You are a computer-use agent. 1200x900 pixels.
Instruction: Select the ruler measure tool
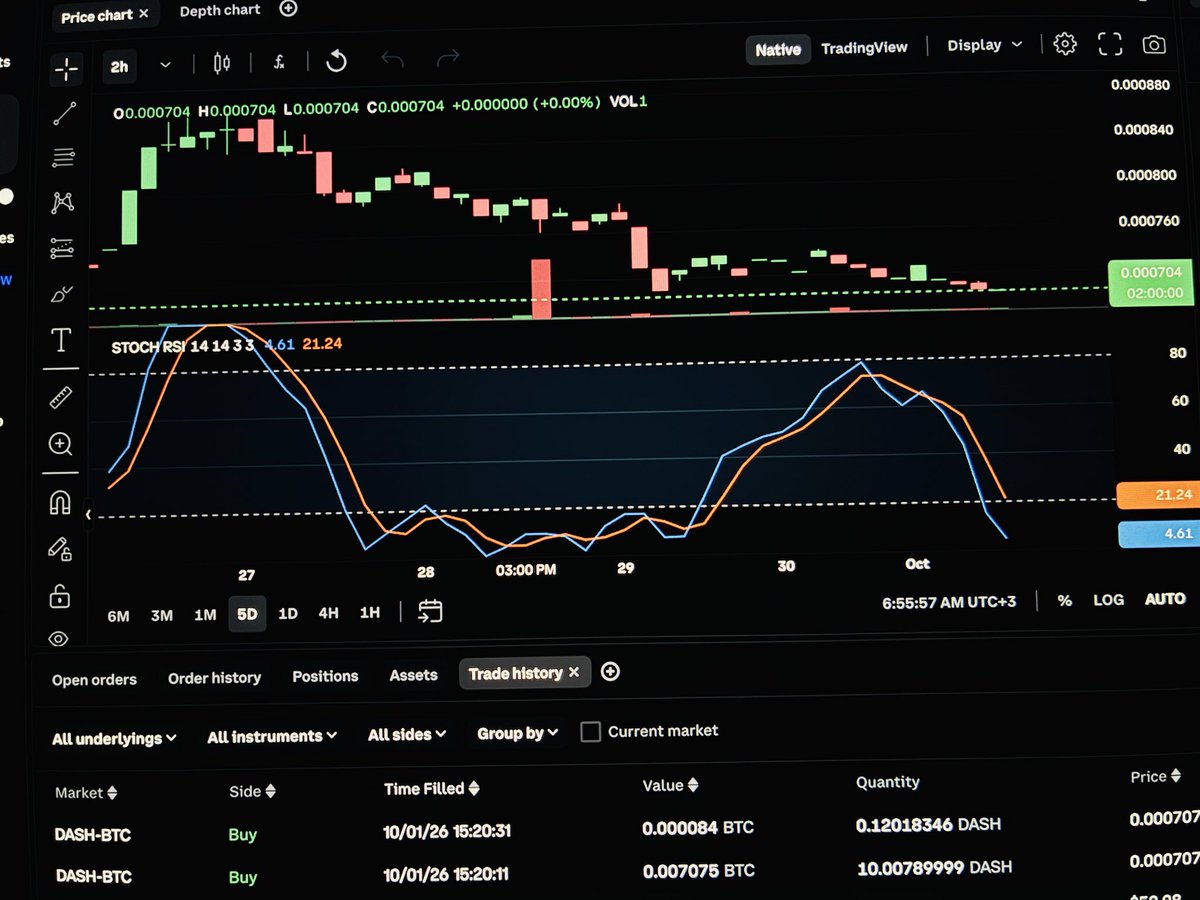tap(61, 398)
